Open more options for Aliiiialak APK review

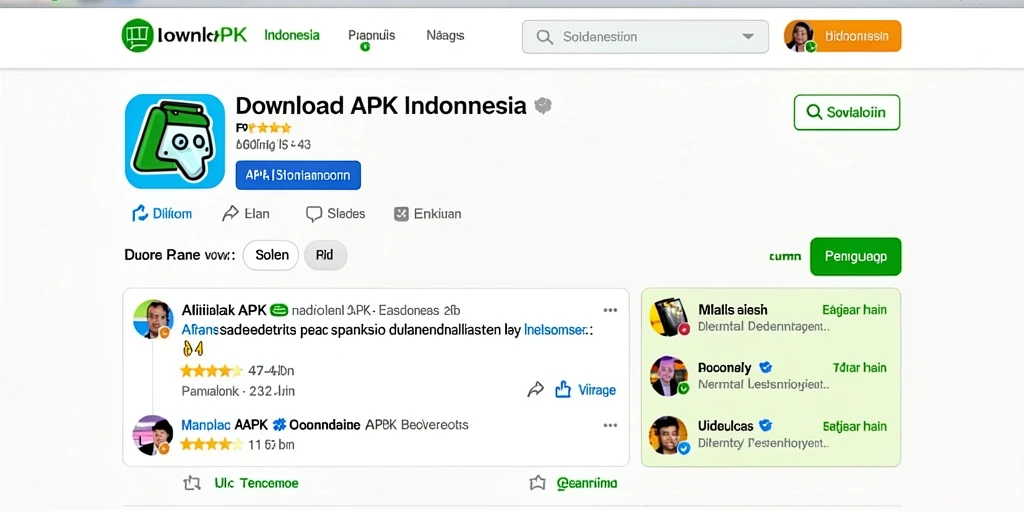[x=611, y=310]
